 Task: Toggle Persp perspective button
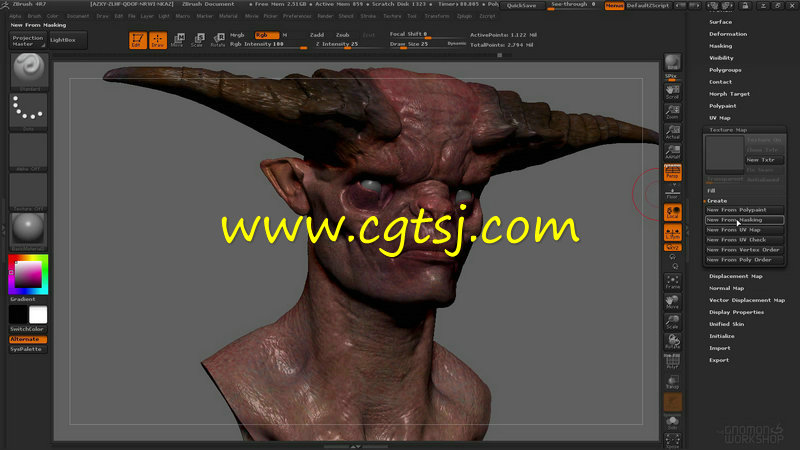[x=672, y=172]
